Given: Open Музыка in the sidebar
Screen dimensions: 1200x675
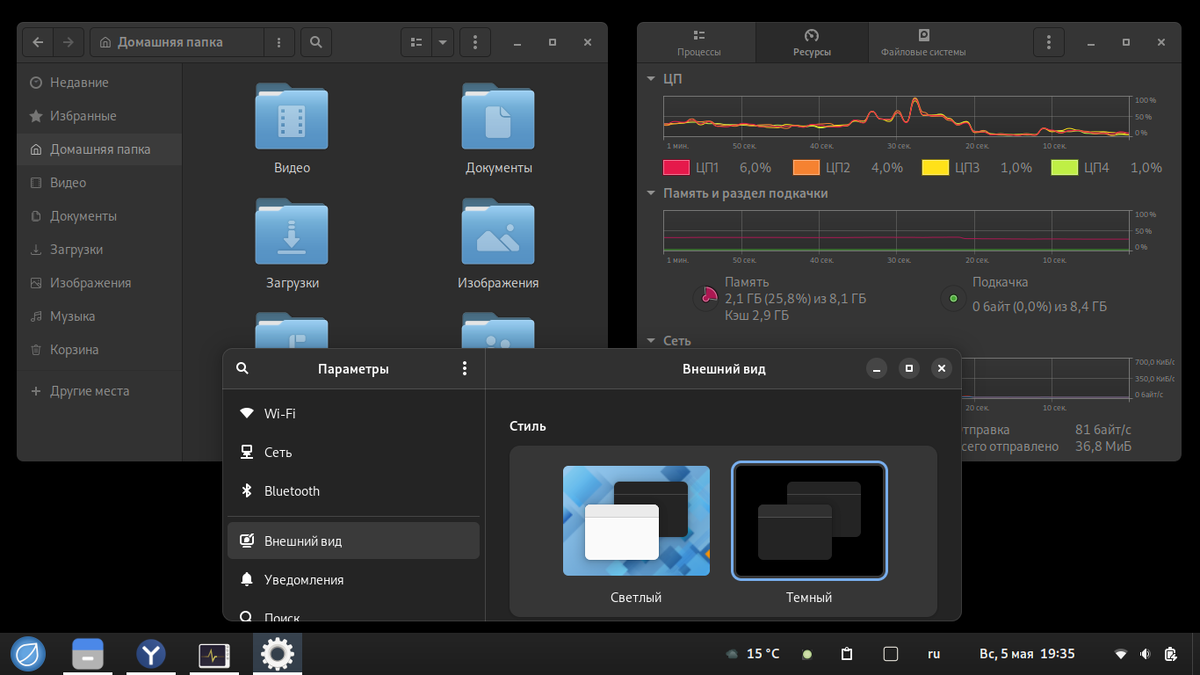Looking at the screenshot, I should pos(99,316).
